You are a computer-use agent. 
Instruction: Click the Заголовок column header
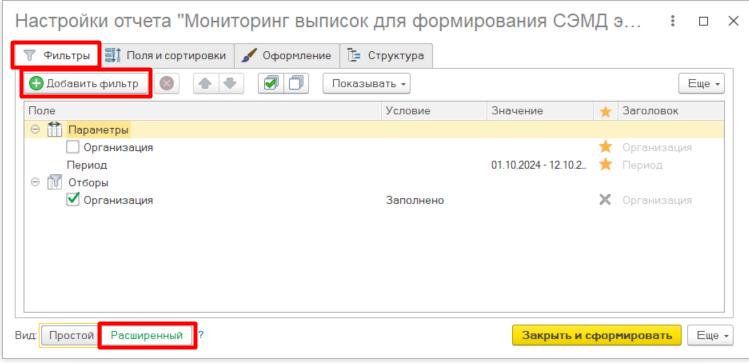tap(671, 111)
